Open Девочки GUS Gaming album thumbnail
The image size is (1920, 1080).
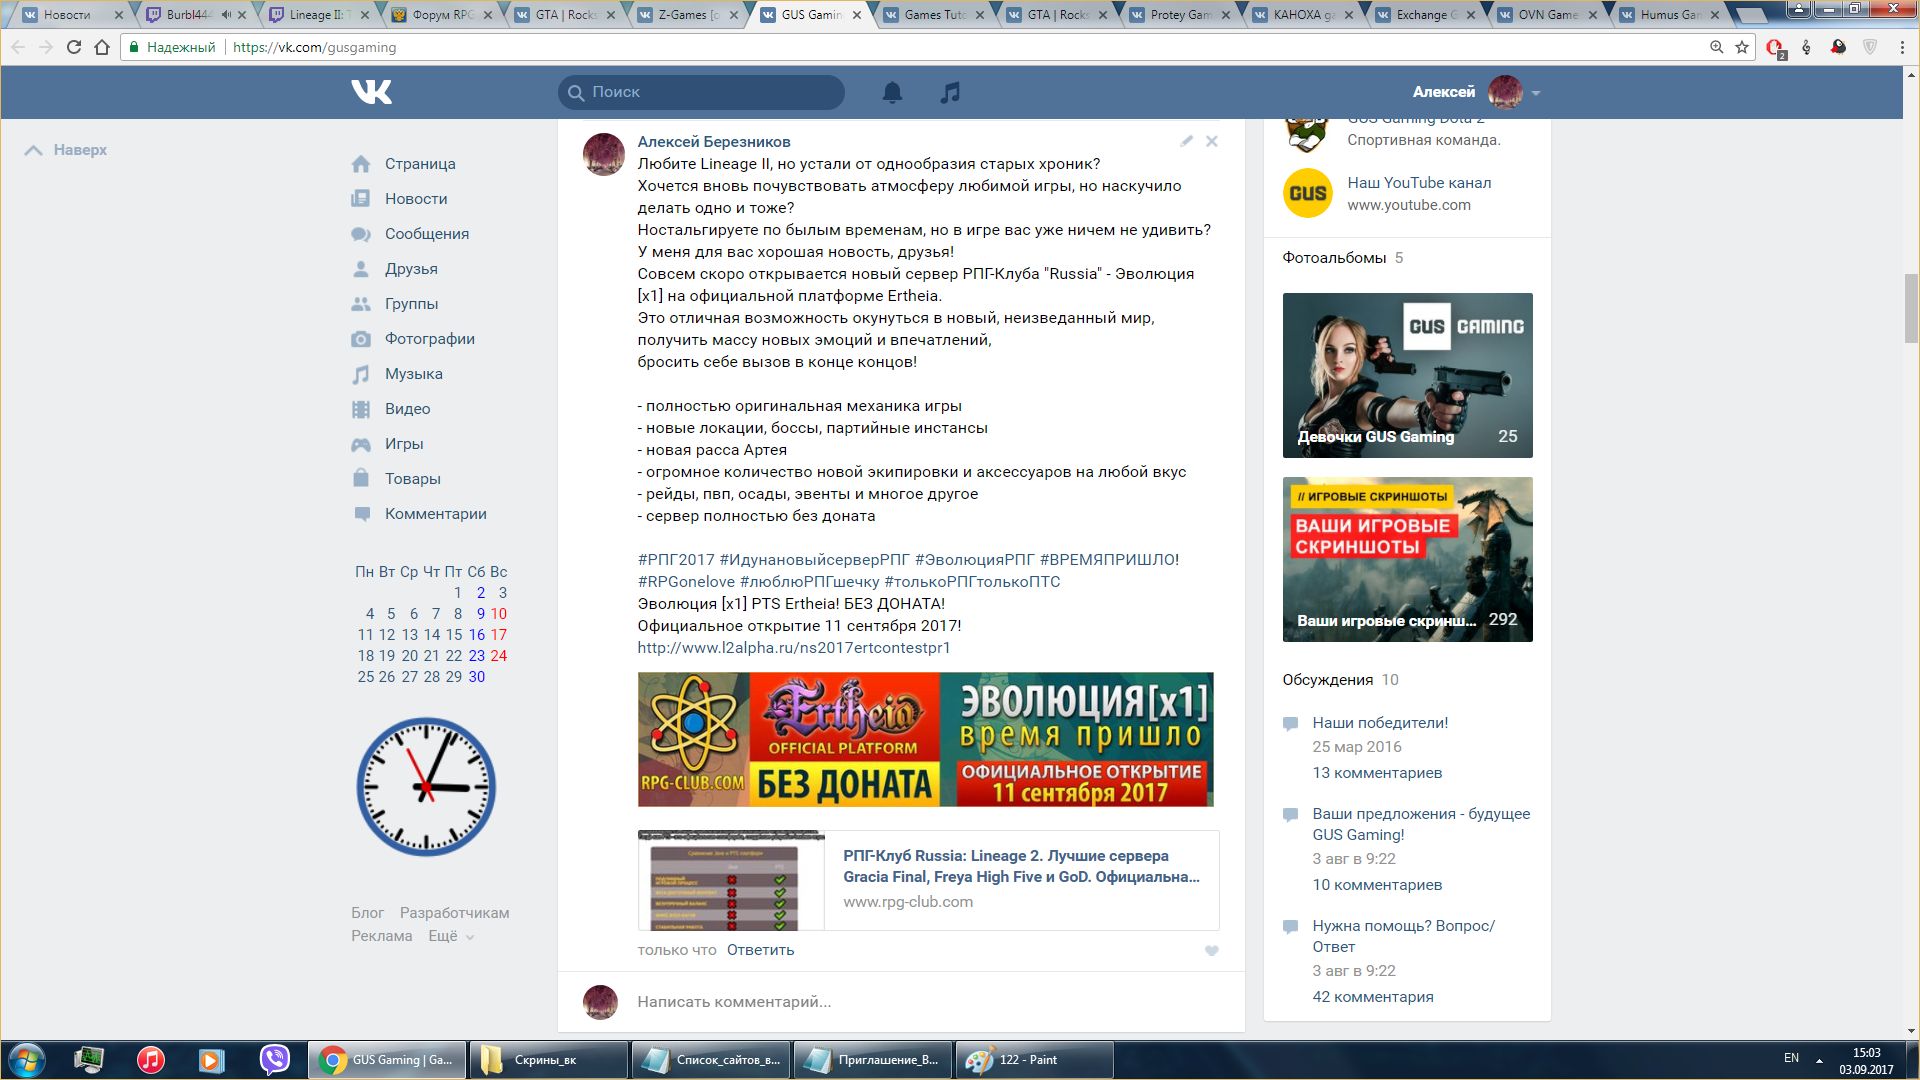pos(1407,375)
